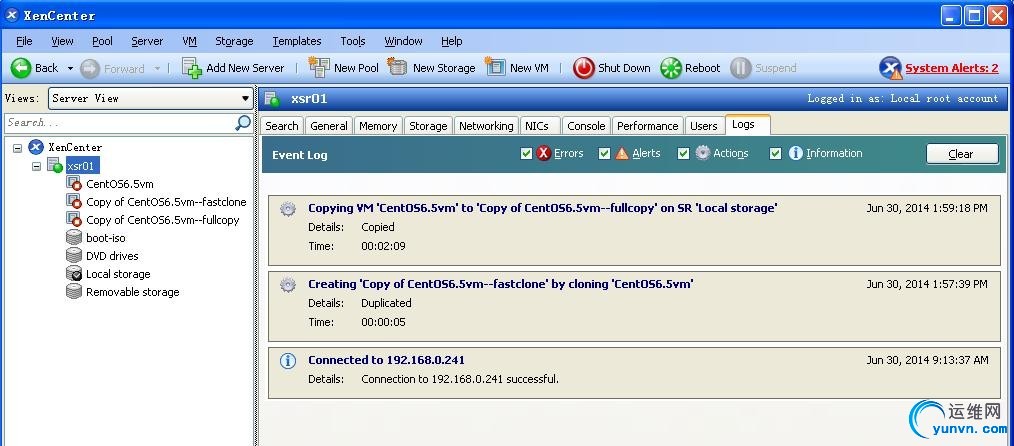Open the Back history dropdown arrow
1014x446 pixels.
click(x=70, y=69)
